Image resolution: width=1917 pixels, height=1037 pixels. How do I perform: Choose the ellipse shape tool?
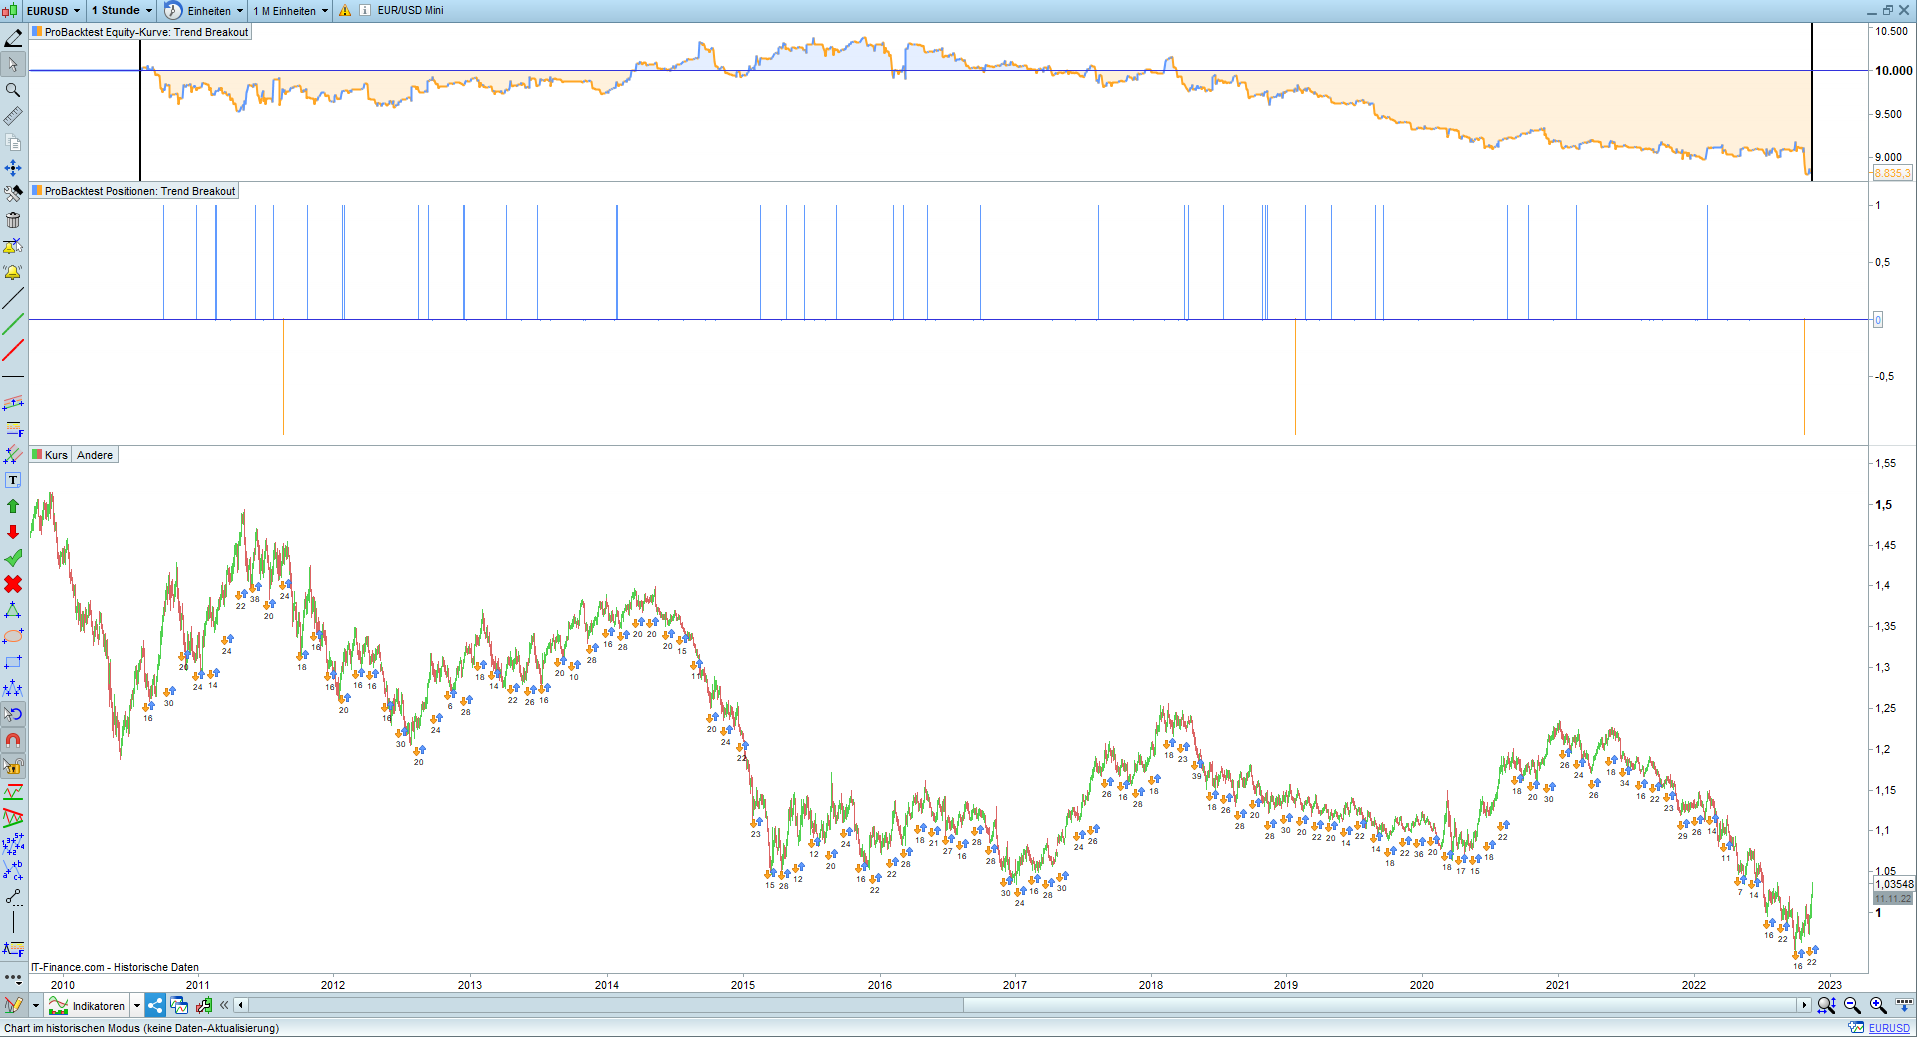(x=13, y=636)
